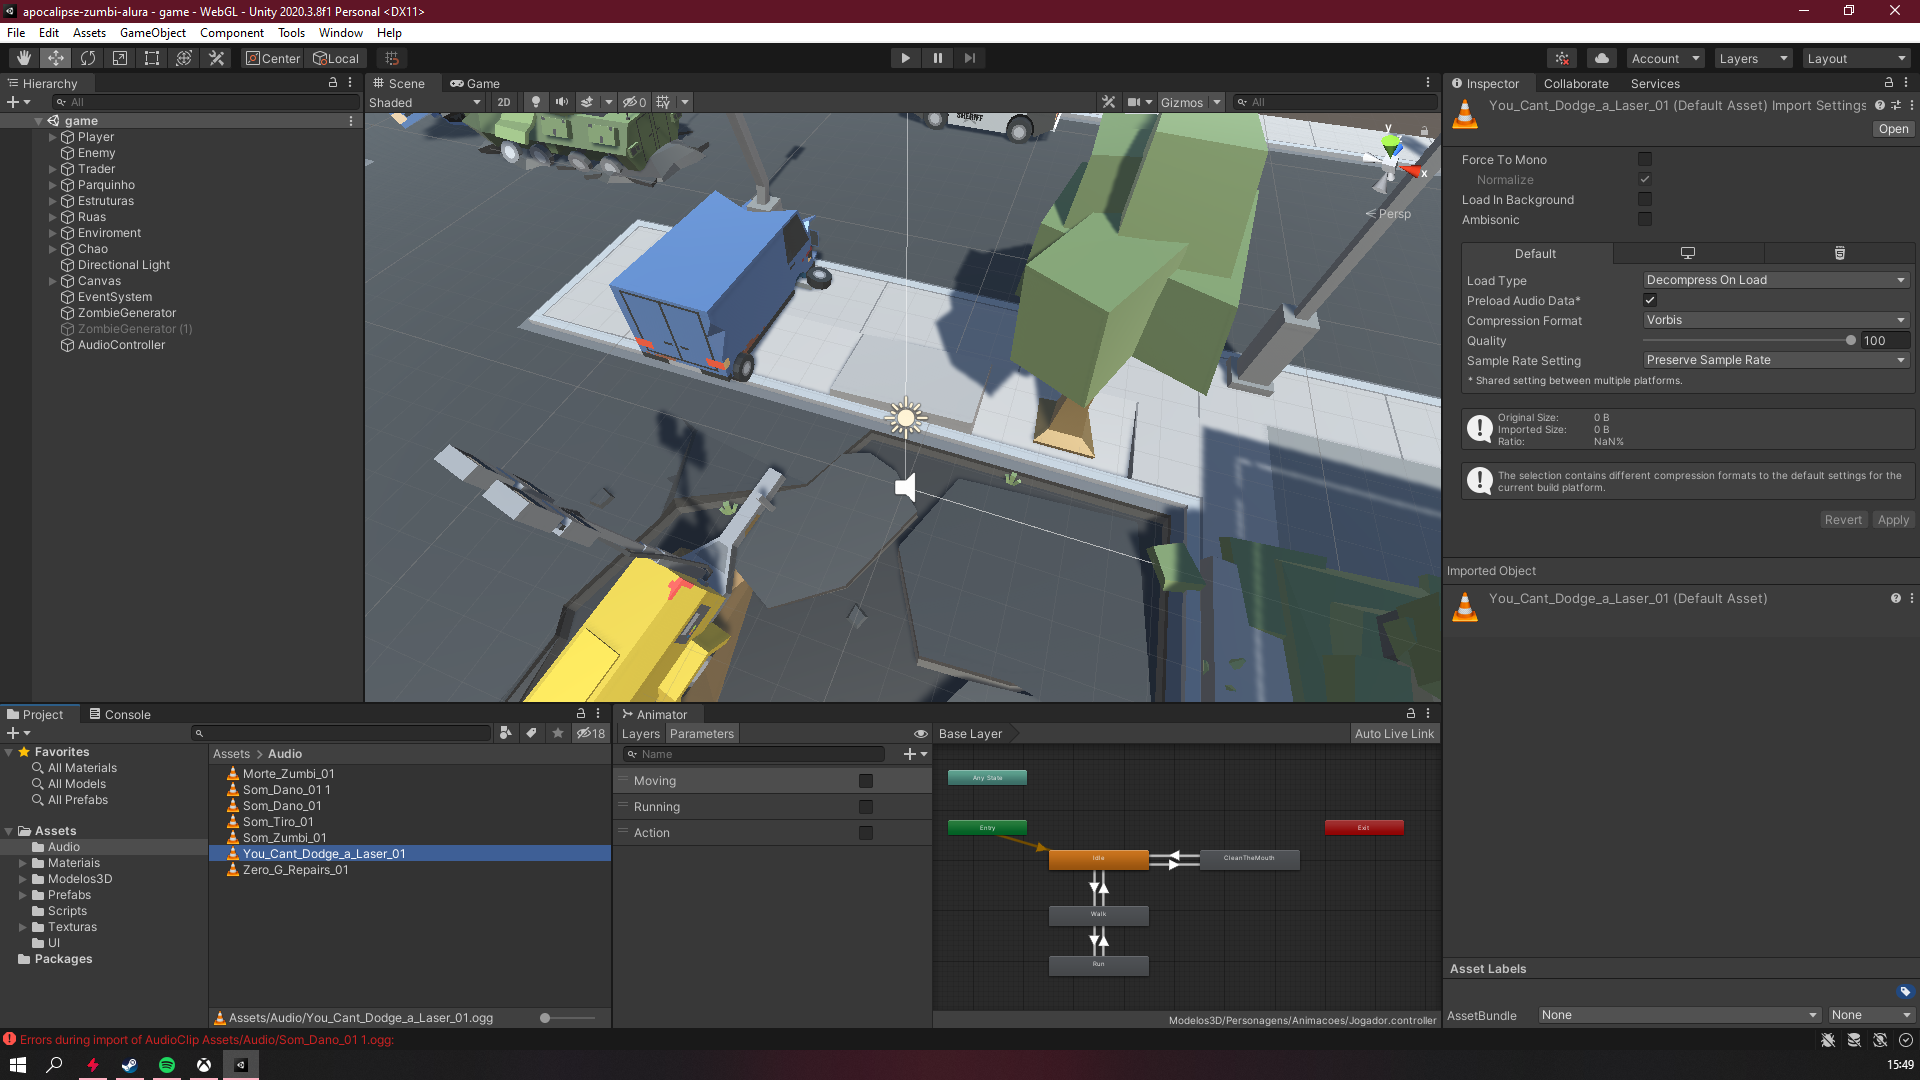Open Load Type dropdown in Inspector
Image resolution: width=1920 pixels, height=1080 pixels.
coord(1774,280)
